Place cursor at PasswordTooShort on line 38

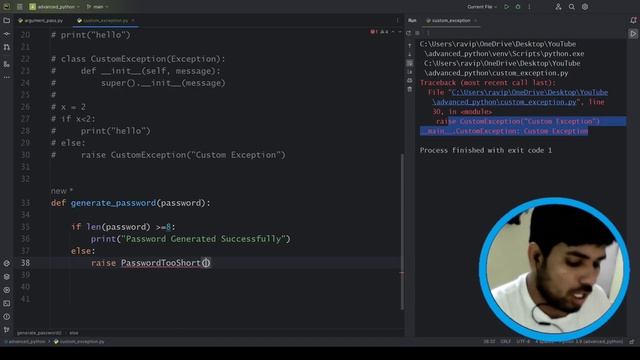(x=161, y=263)
